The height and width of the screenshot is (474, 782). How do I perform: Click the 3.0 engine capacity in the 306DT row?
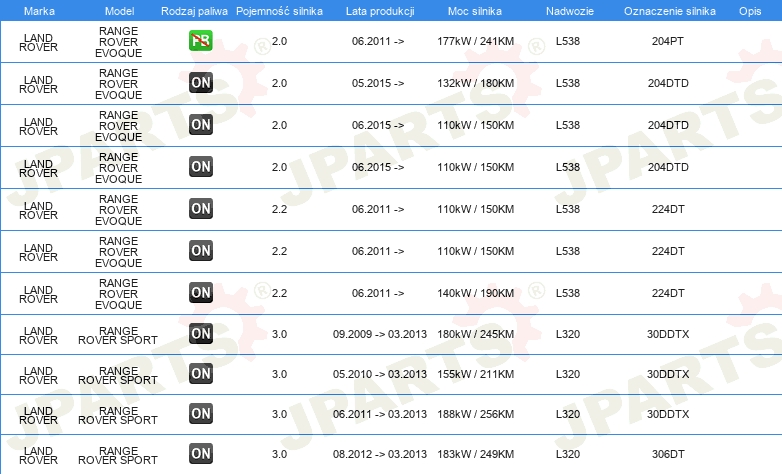pos(279,454)
